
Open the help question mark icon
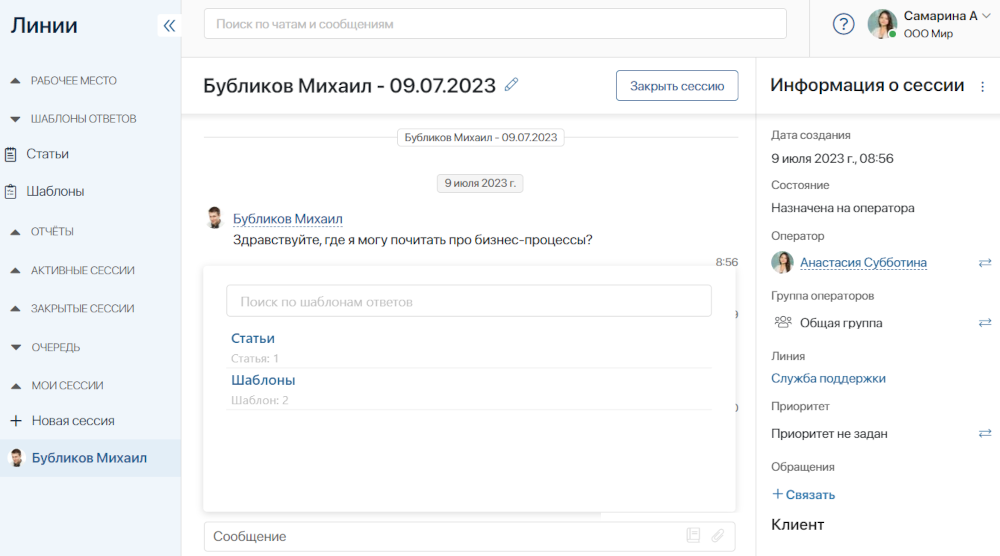point(843,24)
